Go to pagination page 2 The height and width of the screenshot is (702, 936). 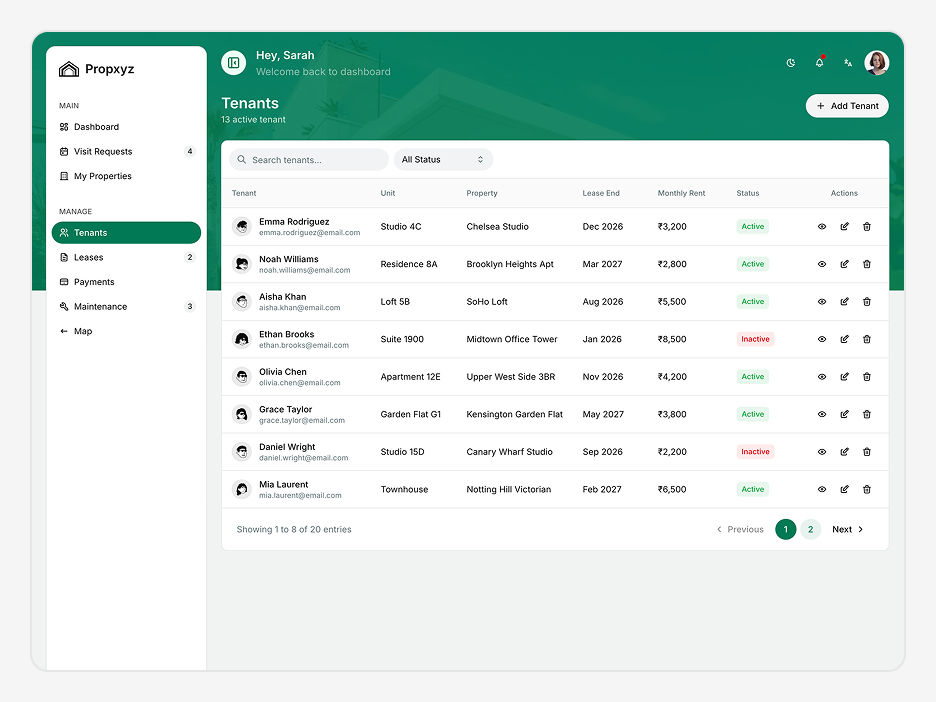811,529
